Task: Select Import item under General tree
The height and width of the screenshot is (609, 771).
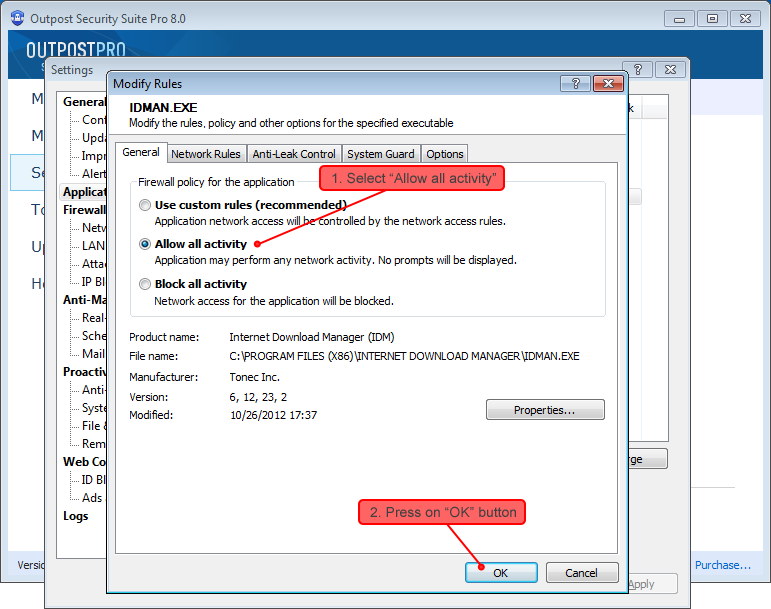Action: 93,156
